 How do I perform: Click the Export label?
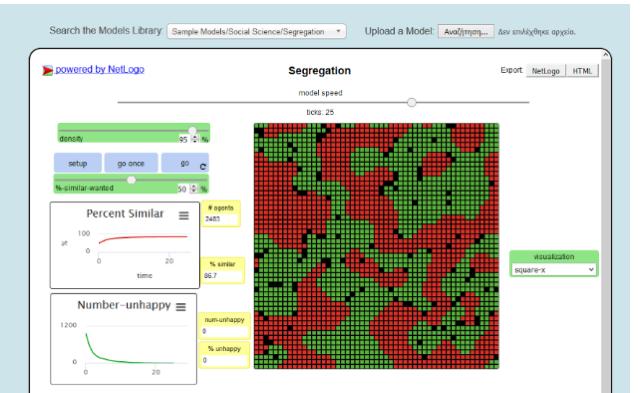click(511, 70)
